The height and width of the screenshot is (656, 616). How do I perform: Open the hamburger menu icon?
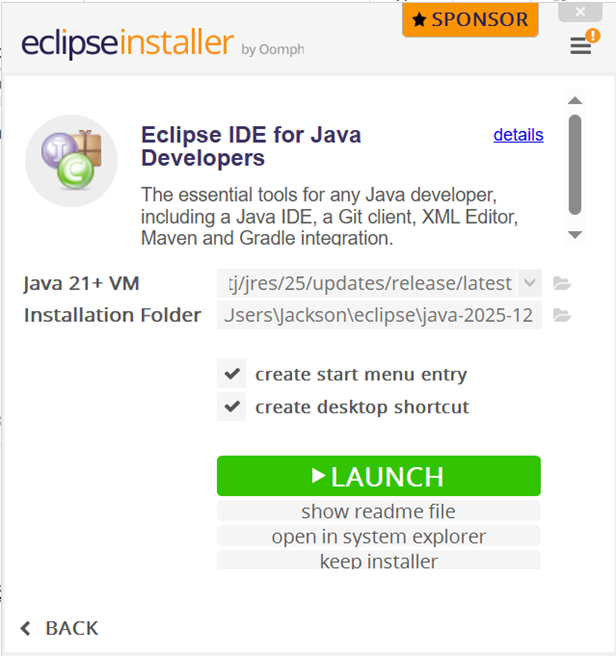click(x=580, y=45)
